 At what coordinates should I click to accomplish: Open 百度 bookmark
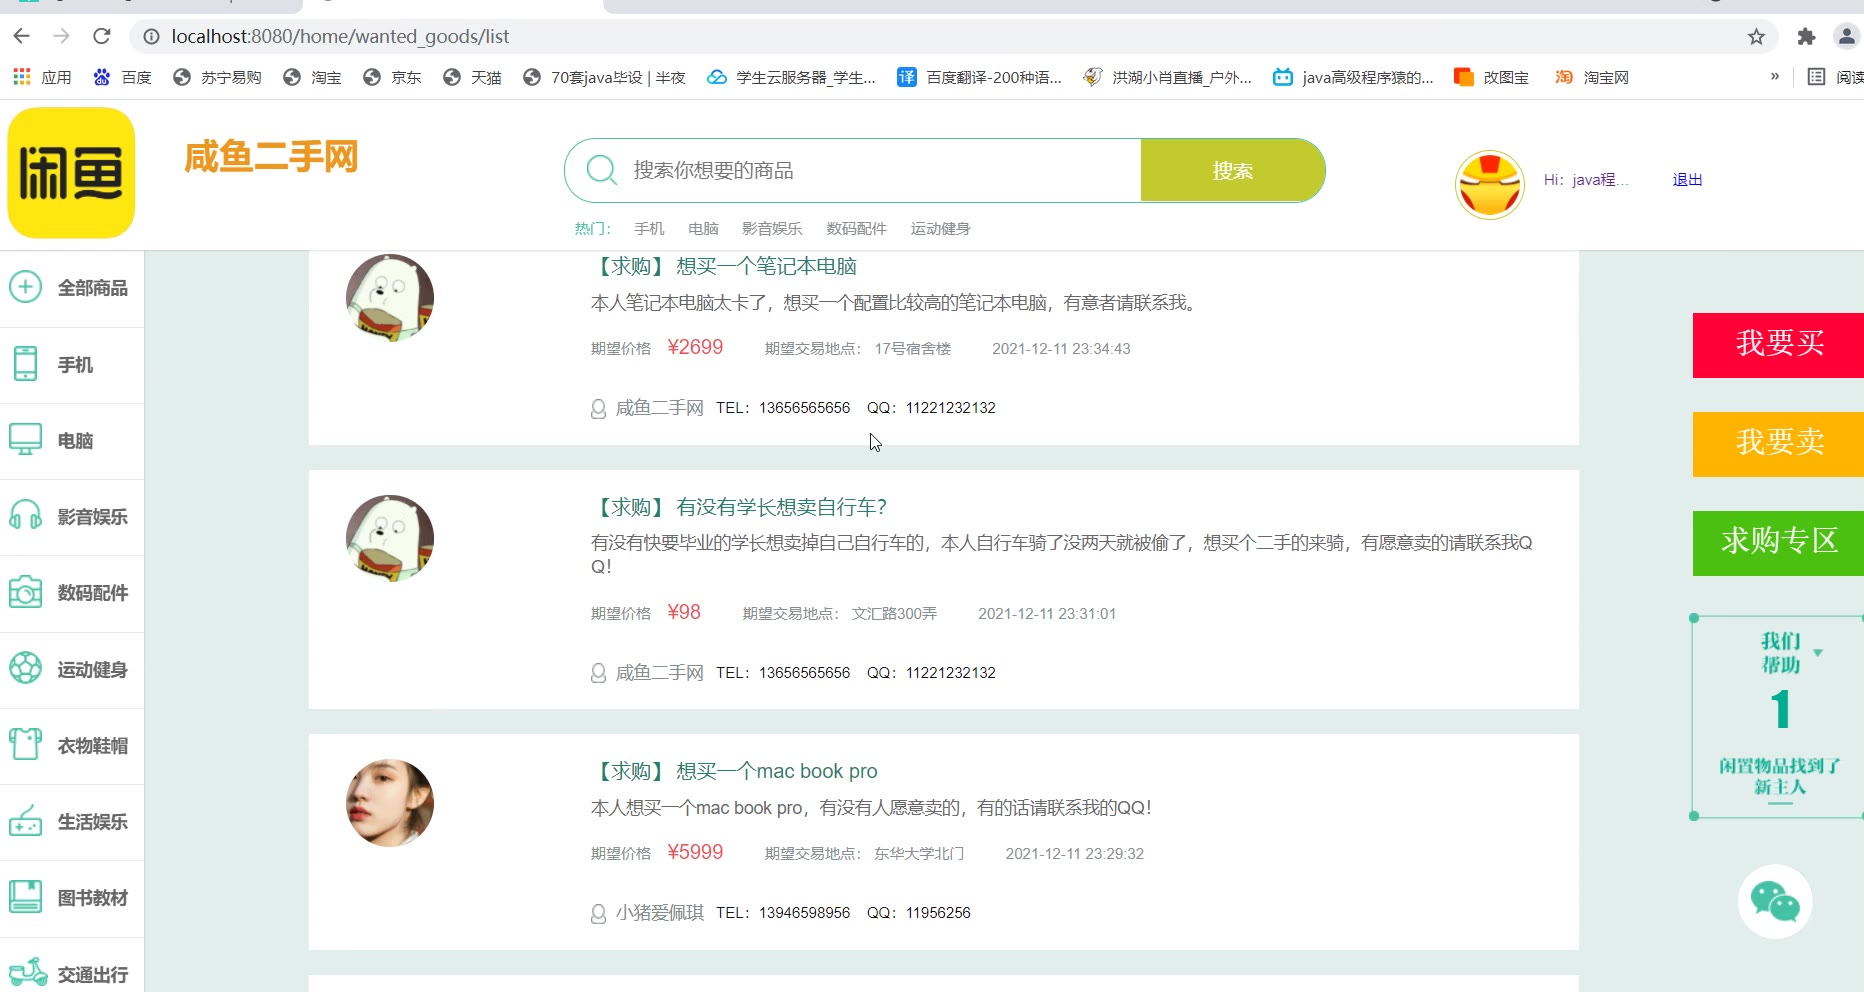tap(122, 77)
